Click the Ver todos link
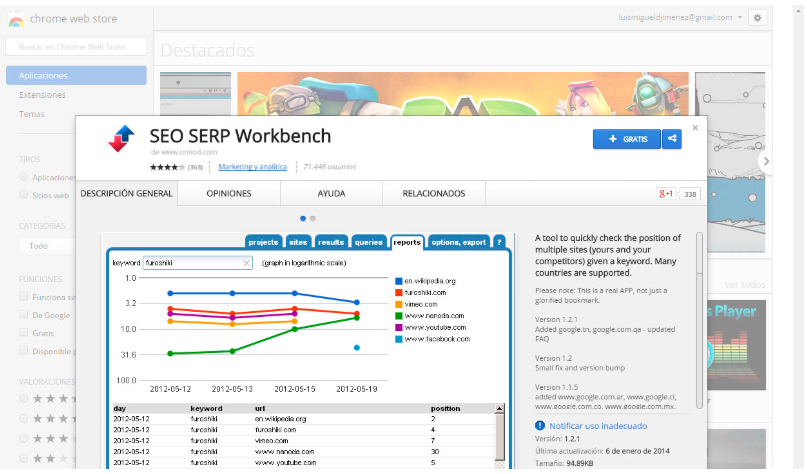 (x=745, y=285)
